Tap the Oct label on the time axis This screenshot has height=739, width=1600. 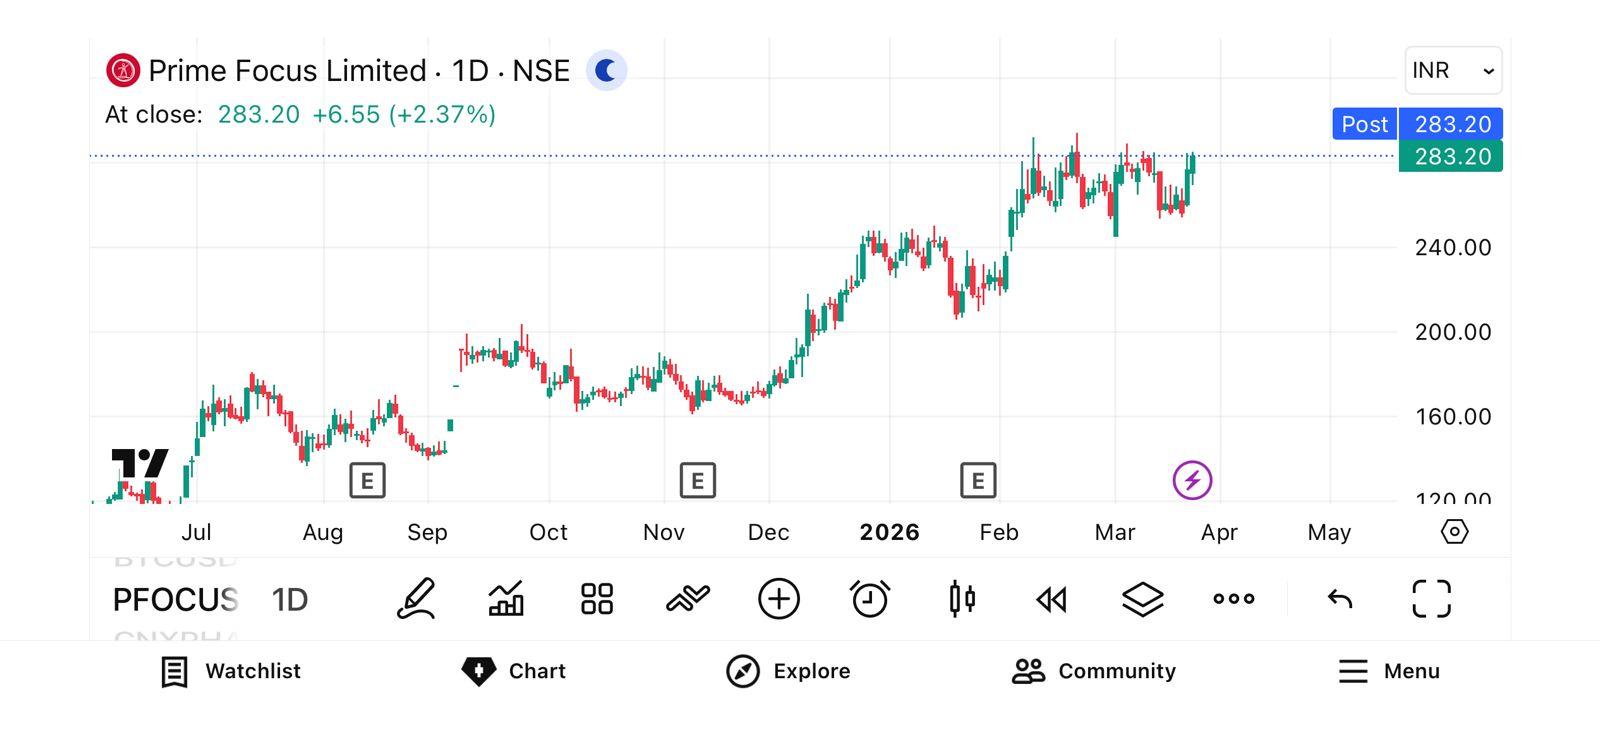[x=548, y=532]
